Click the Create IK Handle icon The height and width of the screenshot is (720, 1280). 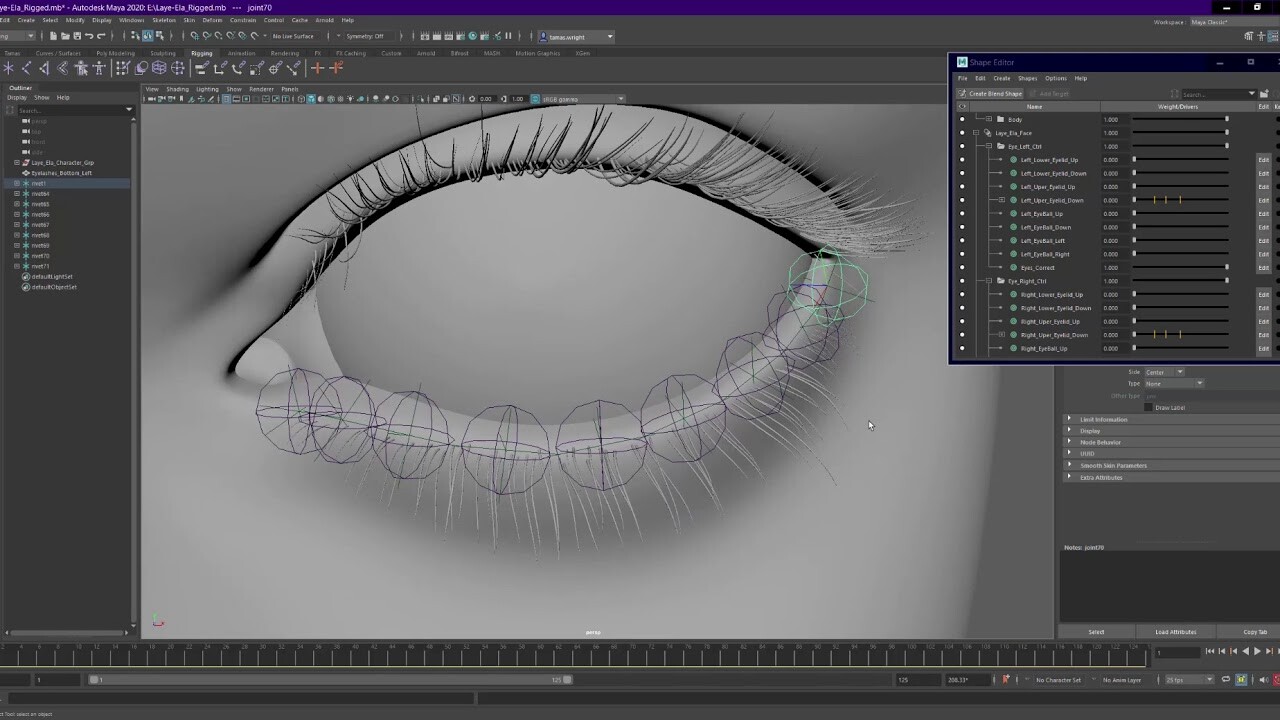click(x=25, y=68)
